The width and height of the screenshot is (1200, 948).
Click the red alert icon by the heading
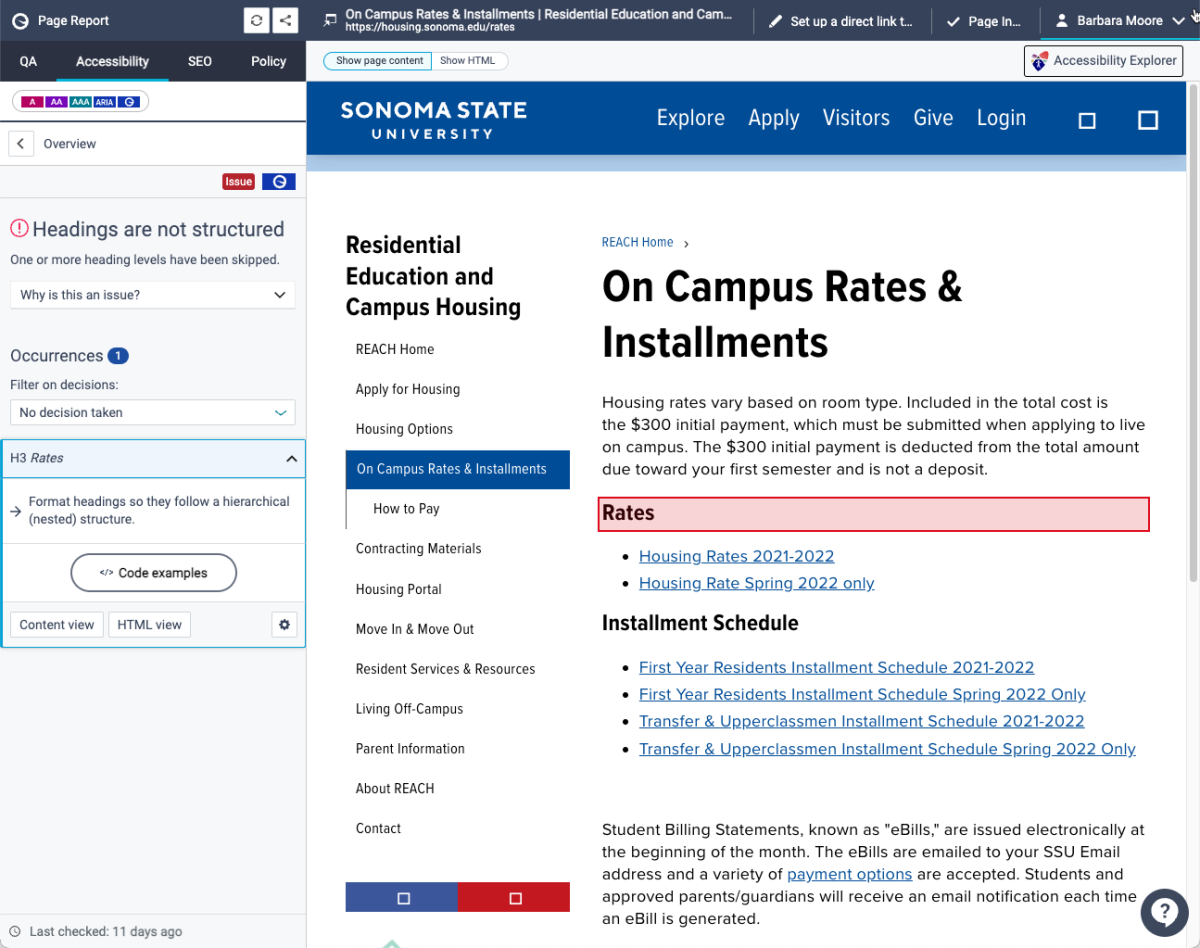[19, 229]
